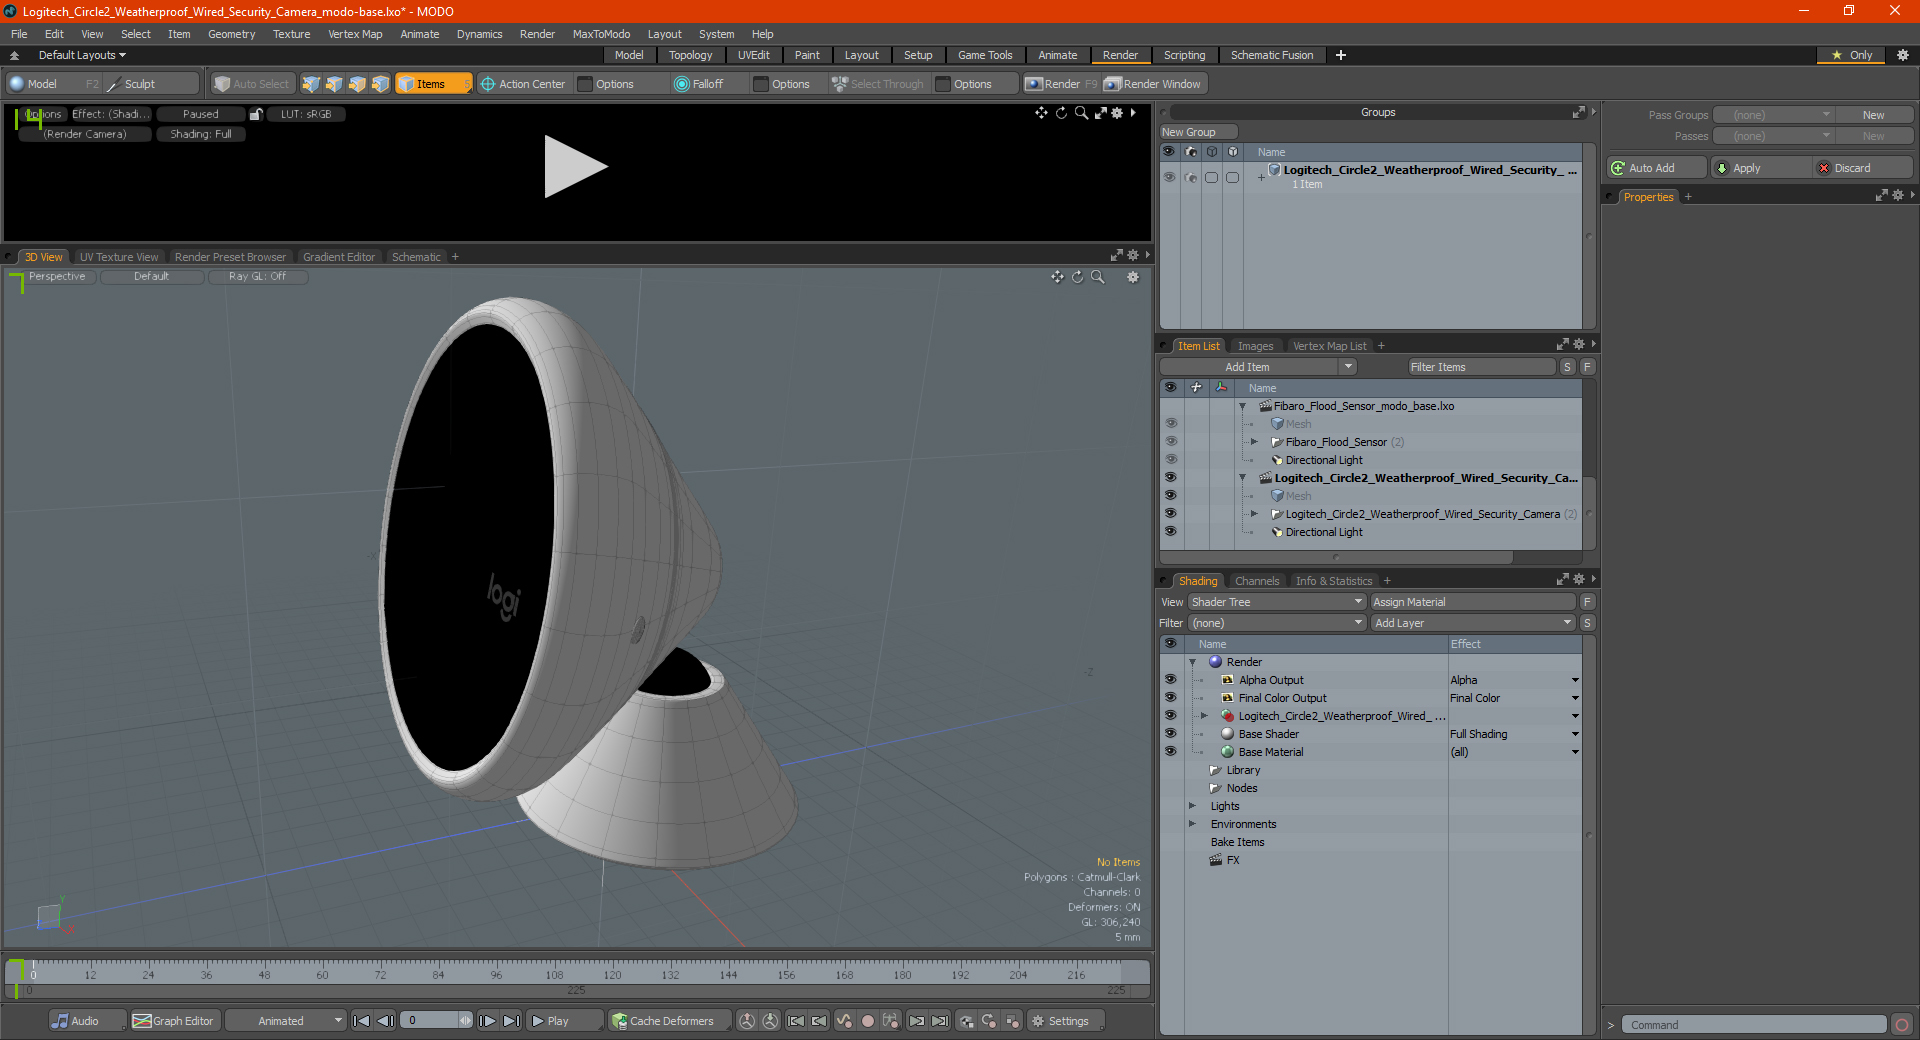This screenshot has height=1040, width=1920.
Task: Open the UV Texture View tab
Action: tap(119, 257)
